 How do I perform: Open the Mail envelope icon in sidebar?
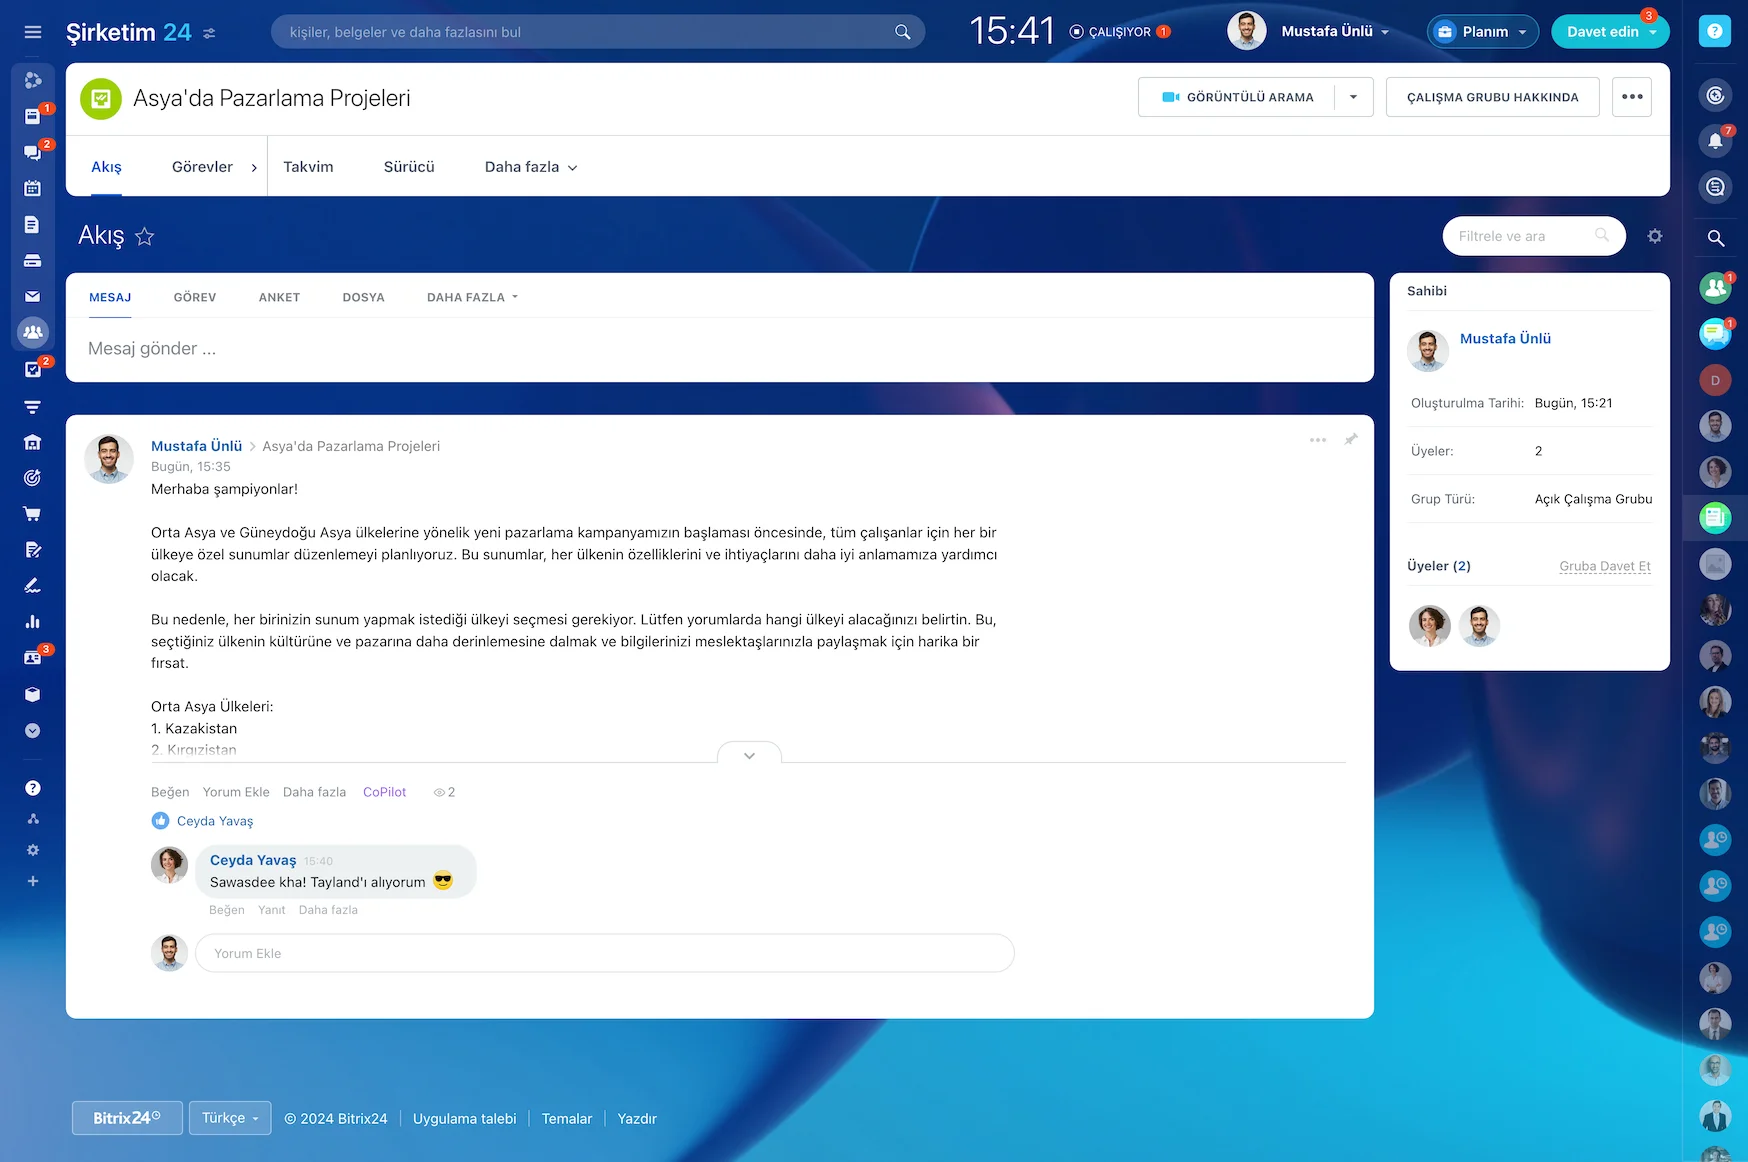(32, 296)
